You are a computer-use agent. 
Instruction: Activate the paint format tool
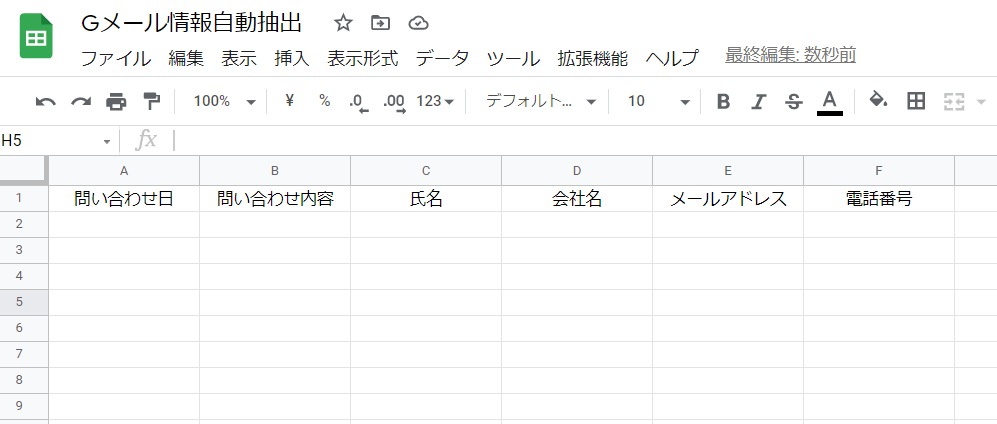pyautogui.click(x=151, y=101)
